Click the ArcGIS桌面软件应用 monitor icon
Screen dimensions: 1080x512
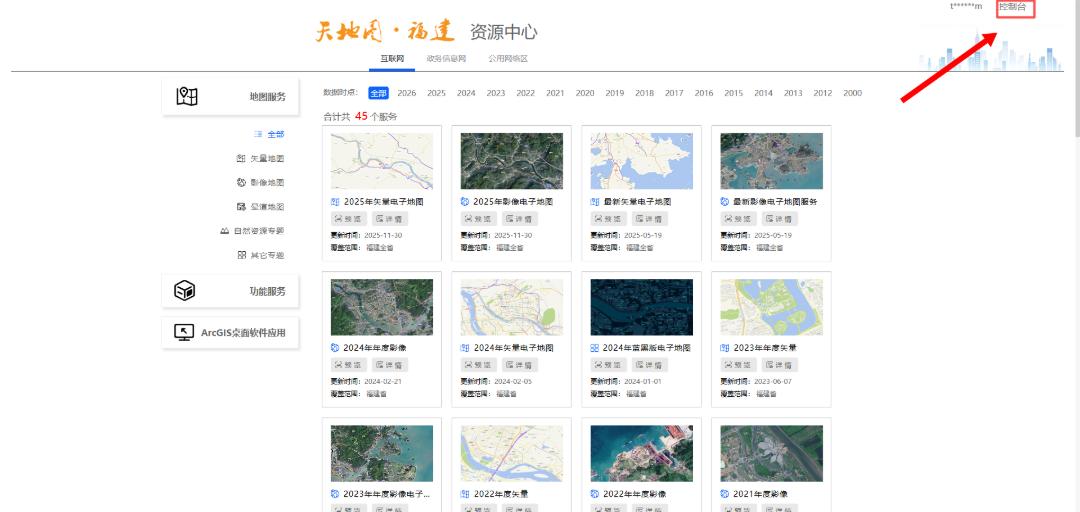pos(184,333)
